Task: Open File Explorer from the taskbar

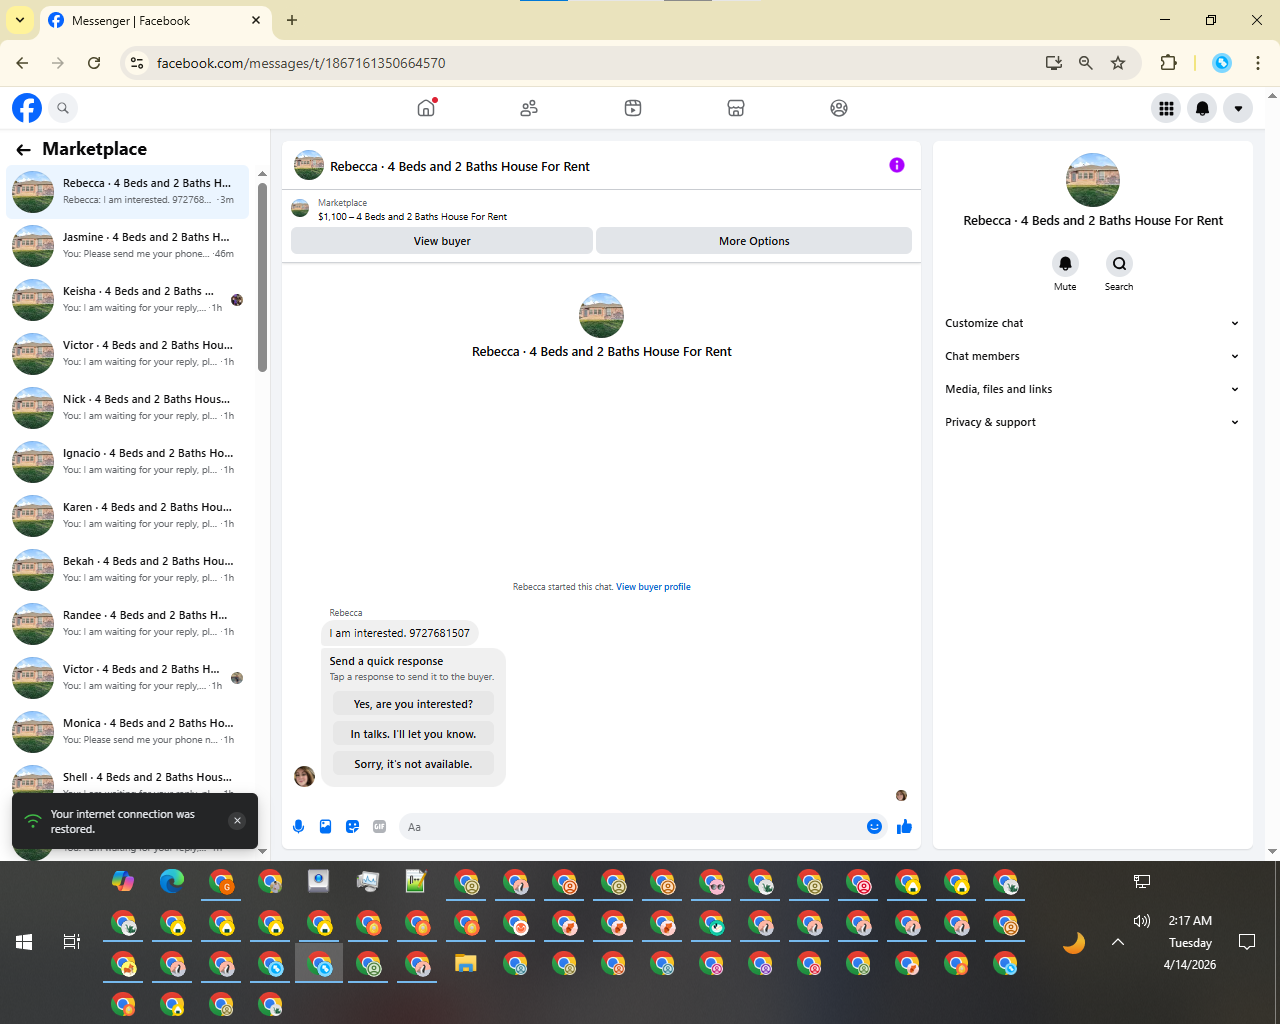Action: coord(466,964)
